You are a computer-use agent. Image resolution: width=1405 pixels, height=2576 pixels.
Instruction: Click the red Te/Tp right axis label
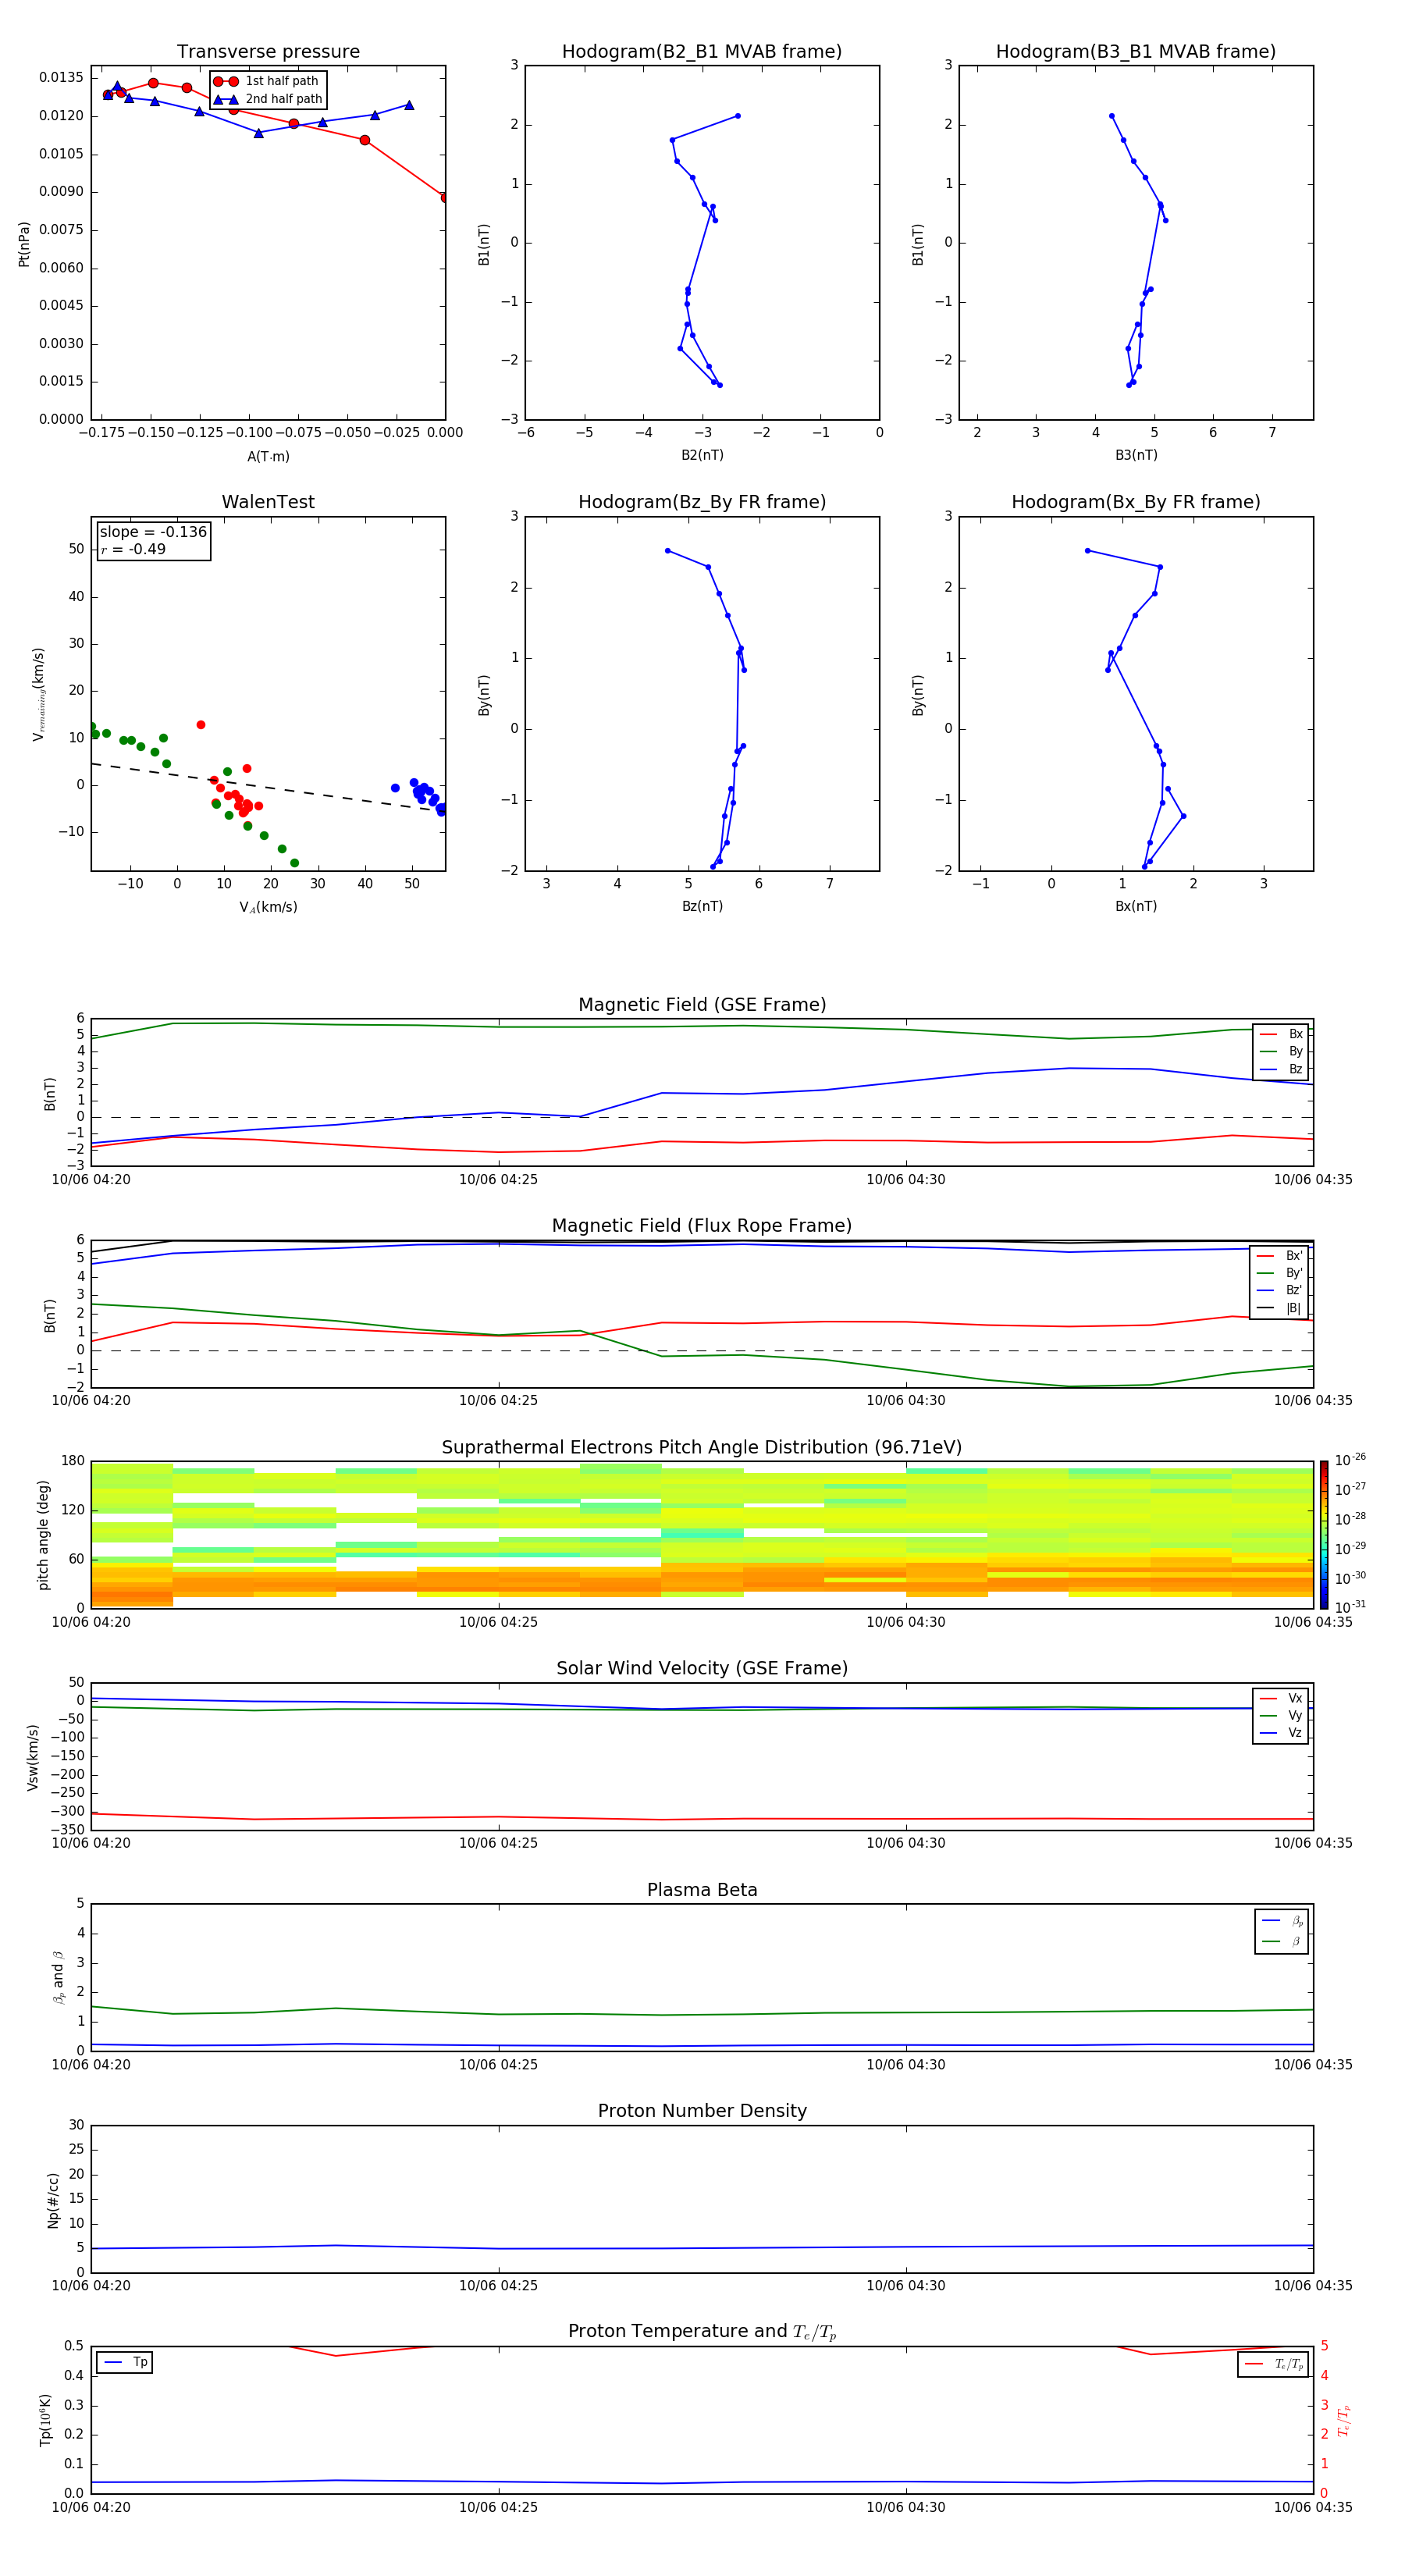click(1344, 2420)
